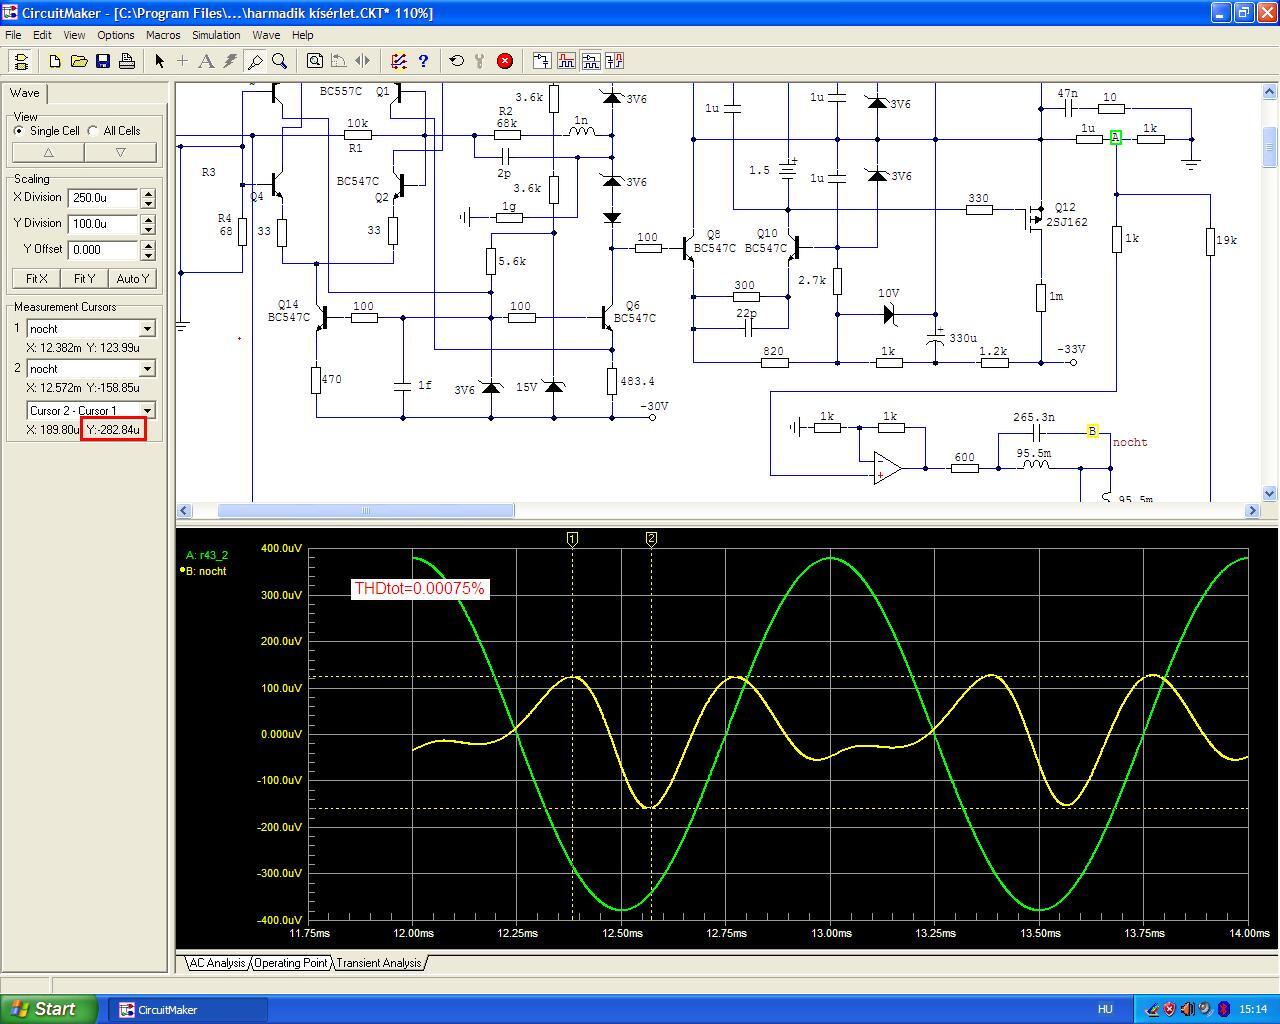Select the Zoom magnifier tool
This screenshot has width=1280, height=1024.
point(280,61)
